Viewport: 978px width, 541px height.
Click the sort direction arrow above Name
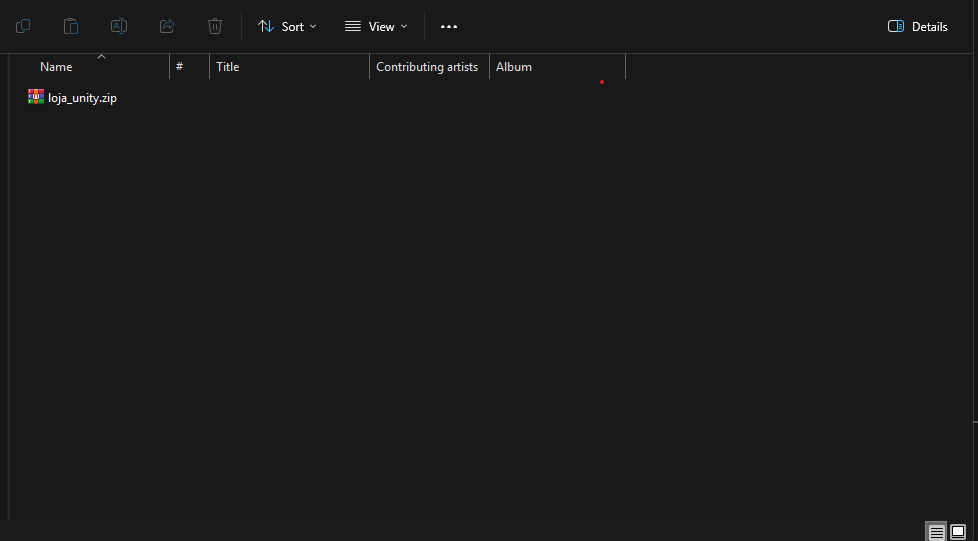coord(101,57)
